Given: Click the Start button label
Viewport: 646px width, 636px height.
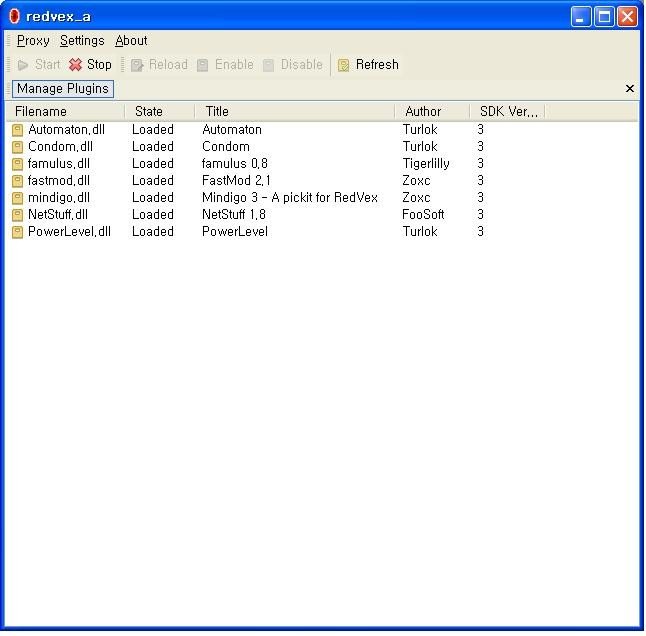Looking at the screenshot, I should pyautogui.click(x=47, y=65).
